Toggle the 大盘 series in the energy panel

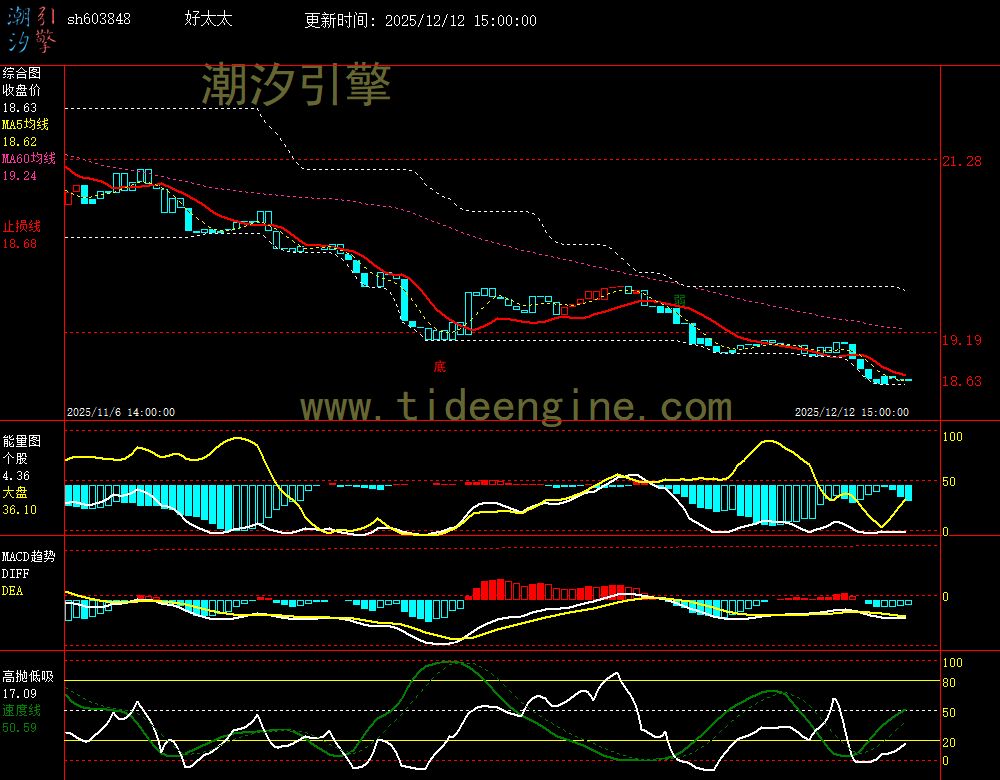13,492
